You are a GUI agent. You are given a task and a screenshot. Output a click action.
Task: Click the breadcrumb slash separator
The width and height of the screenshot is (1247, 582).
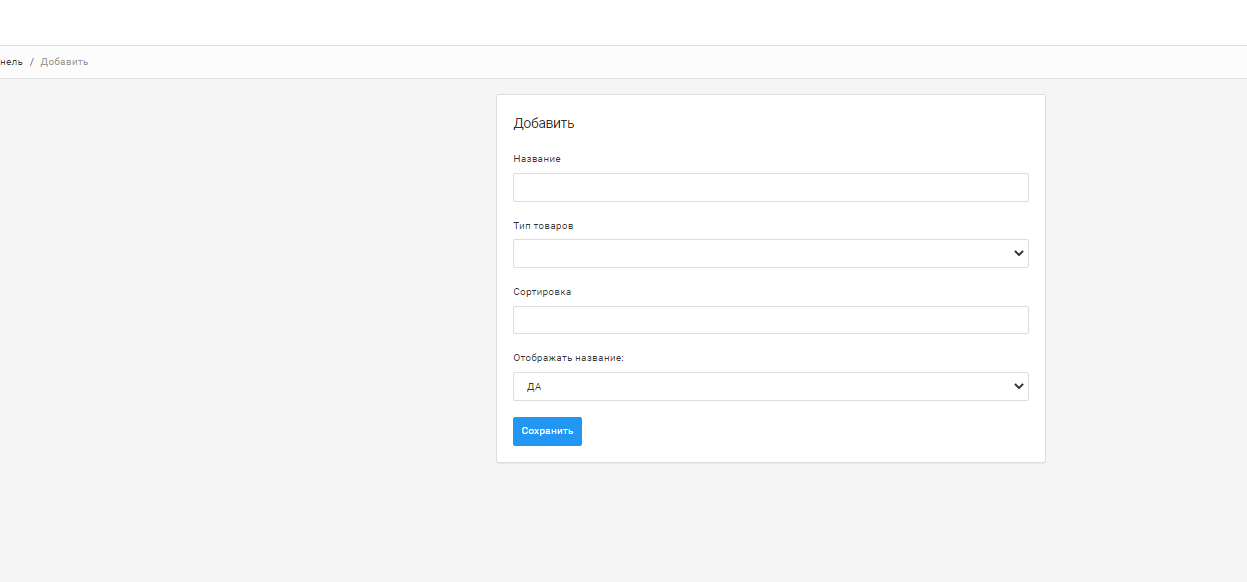tap(32, 62)
